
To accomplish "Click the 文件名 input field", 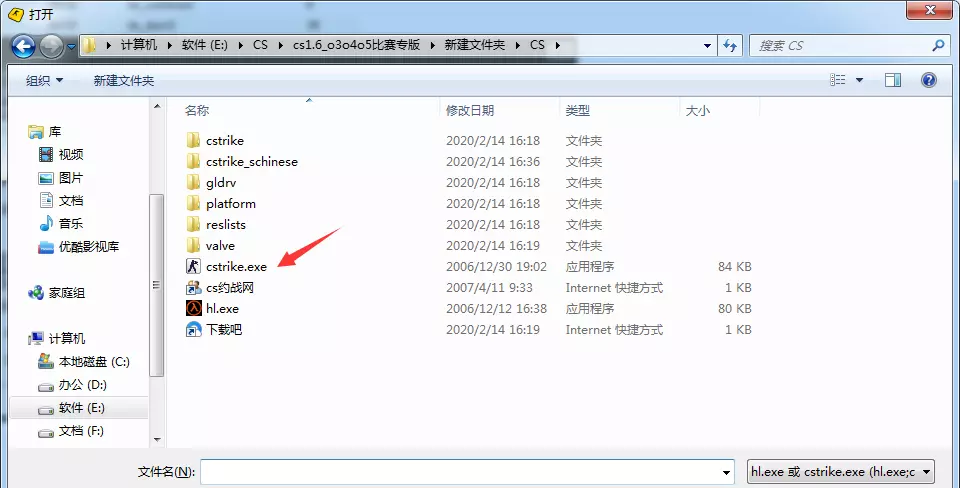I will pos(467,472).
